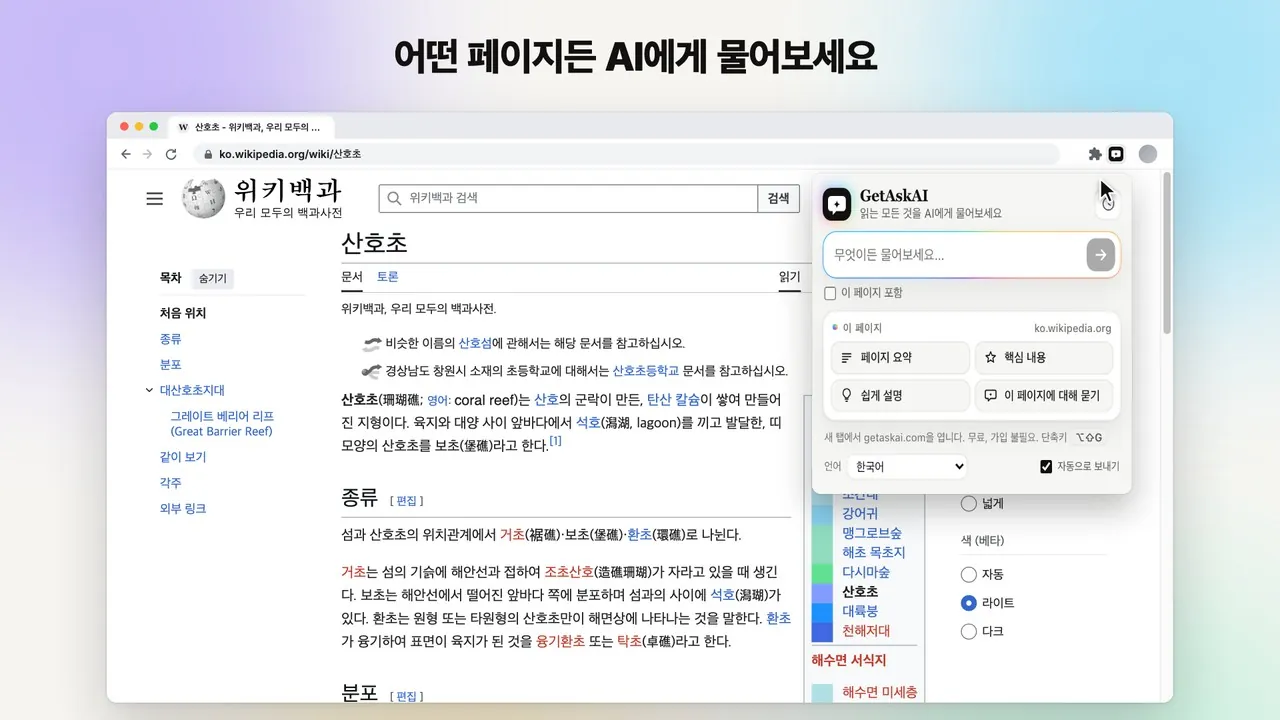Open the 맹그로브숲 sidebar link
This screenshot has width=1280, height=720.
tap(872, 533)
